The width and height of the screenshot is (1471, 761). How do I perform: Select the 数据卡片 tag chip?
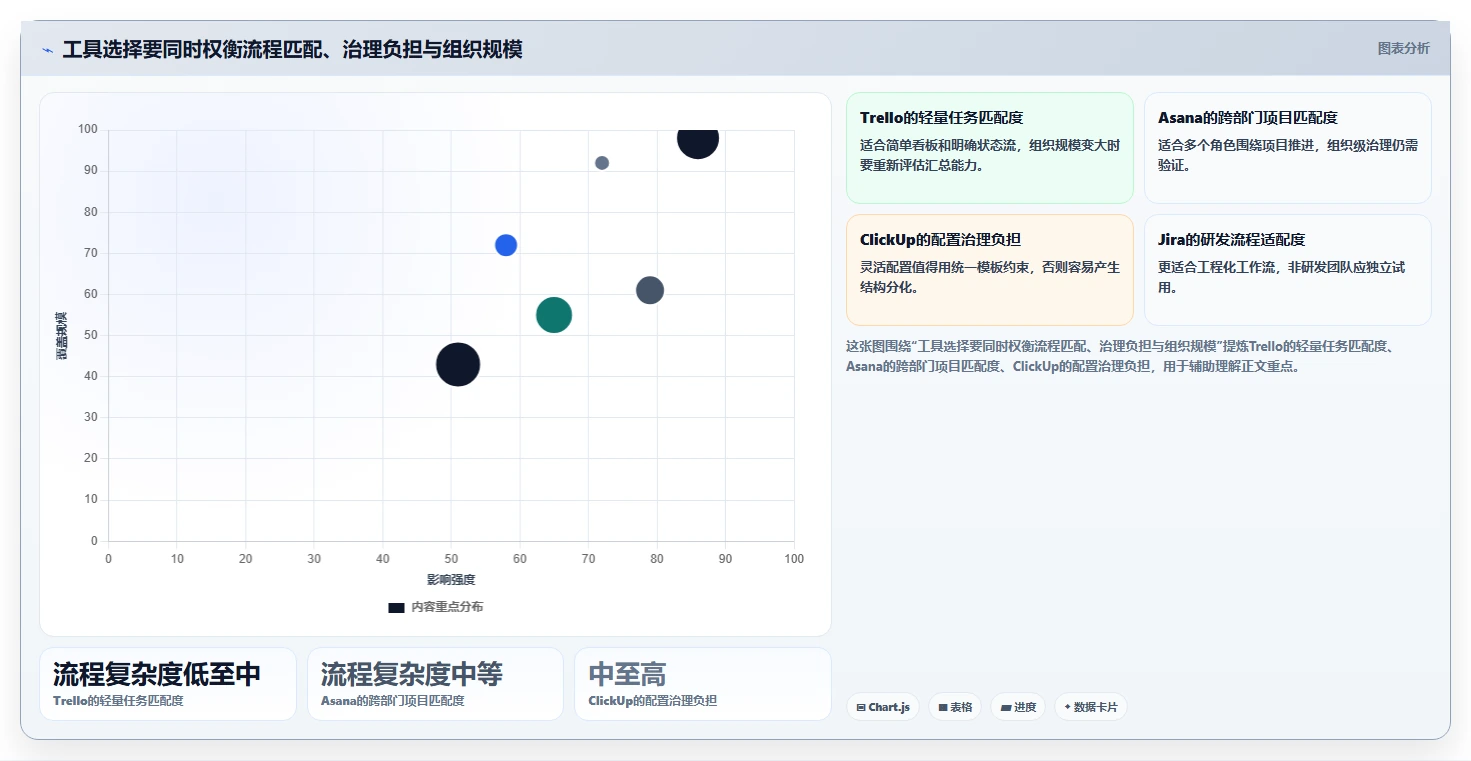pos(1091,707)
